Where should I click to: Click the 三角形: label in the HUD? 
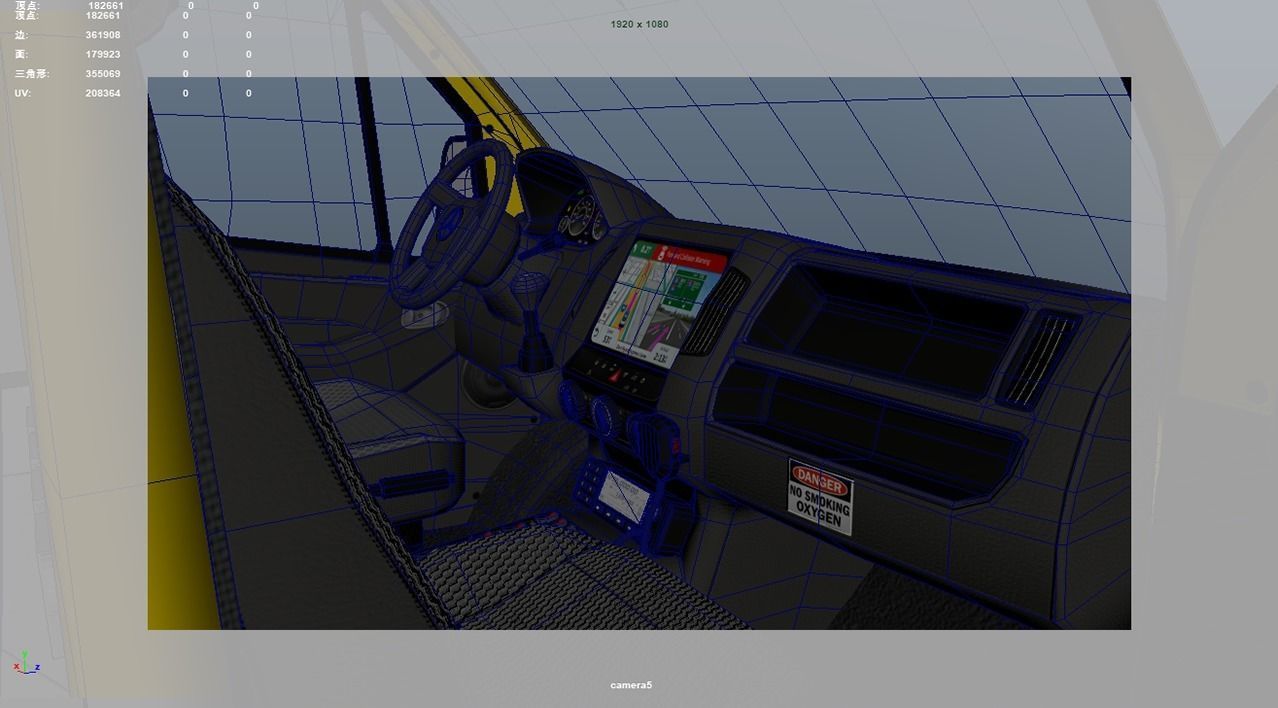click(31, 74)
